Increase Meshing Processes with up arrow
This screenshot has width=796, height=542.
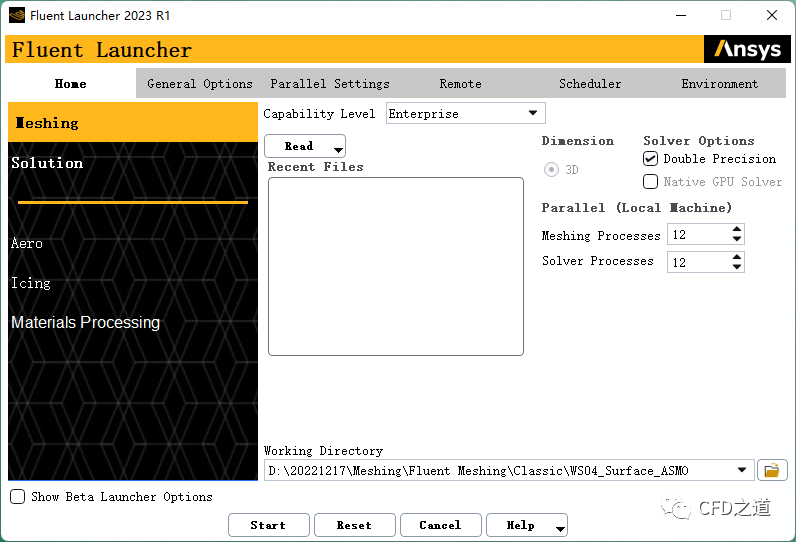(x=737, y=229)
